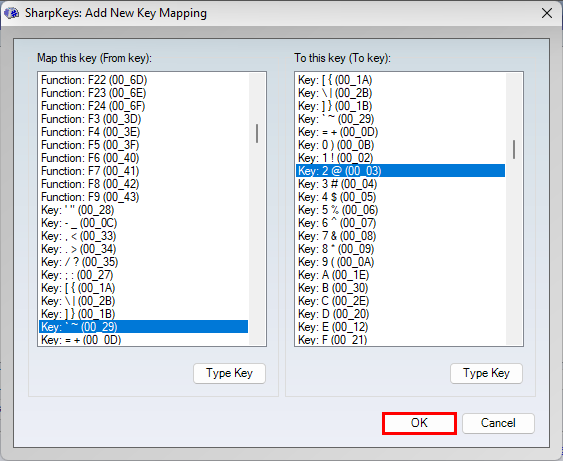563x461 pixels.
Task: Select Key: , < (00_33) in From list
Action: (x=144, y=236)
